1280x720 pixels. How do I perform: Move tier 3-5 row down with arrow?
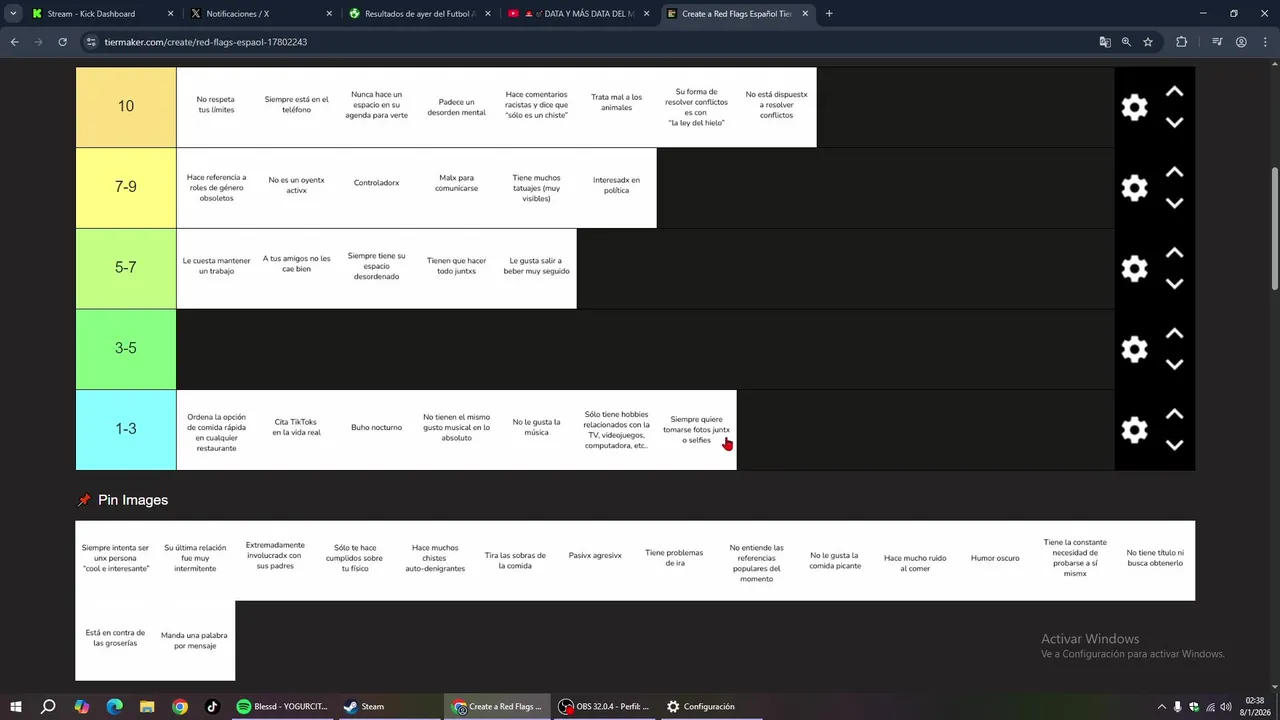point(1175,364)
